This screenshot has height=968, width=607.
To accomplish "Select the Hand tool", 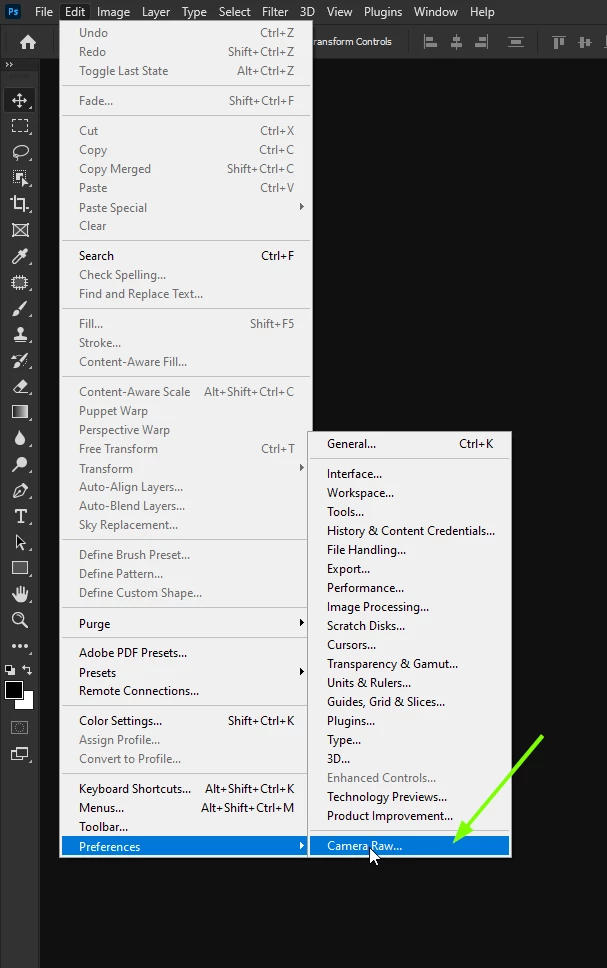I will 20,594.
